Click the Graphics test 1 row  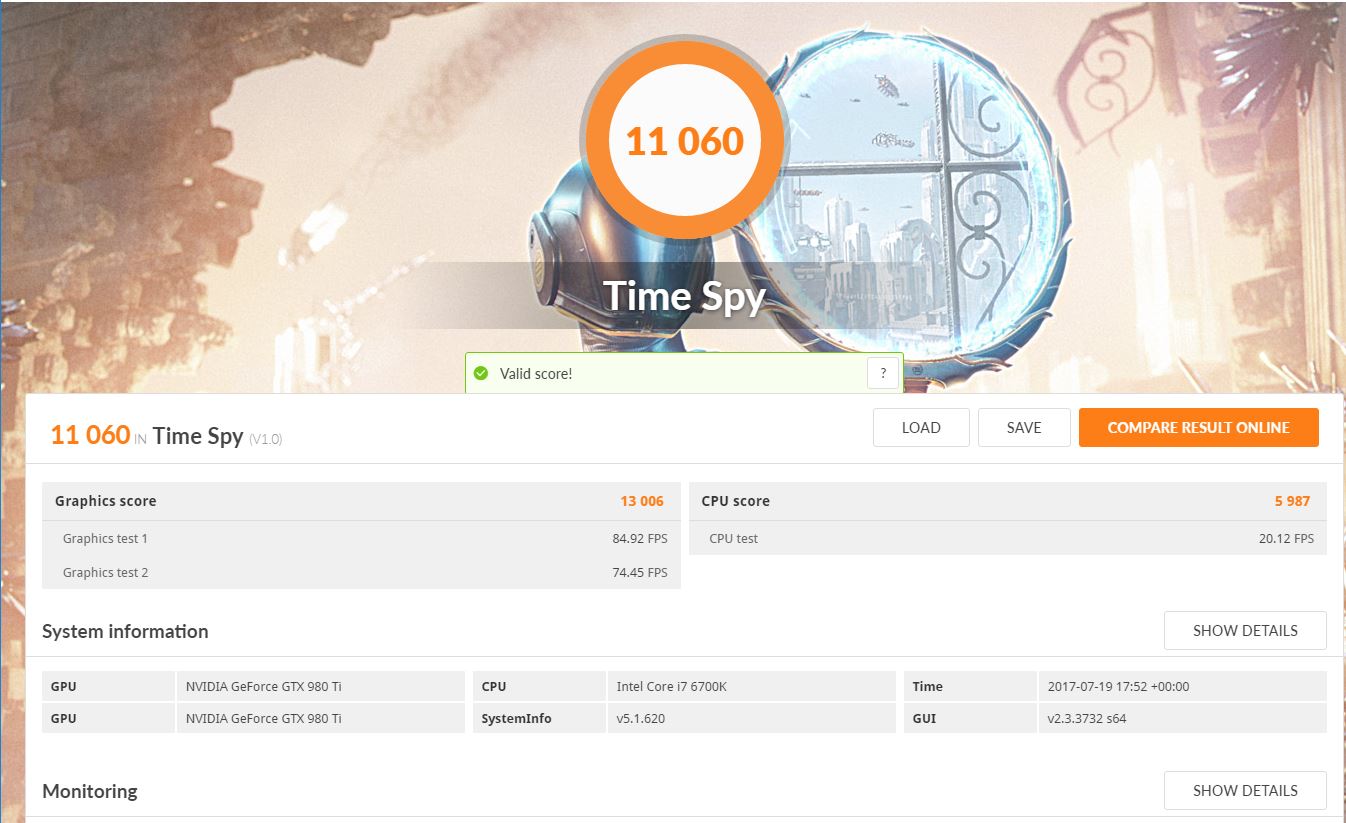coord(360,538)
